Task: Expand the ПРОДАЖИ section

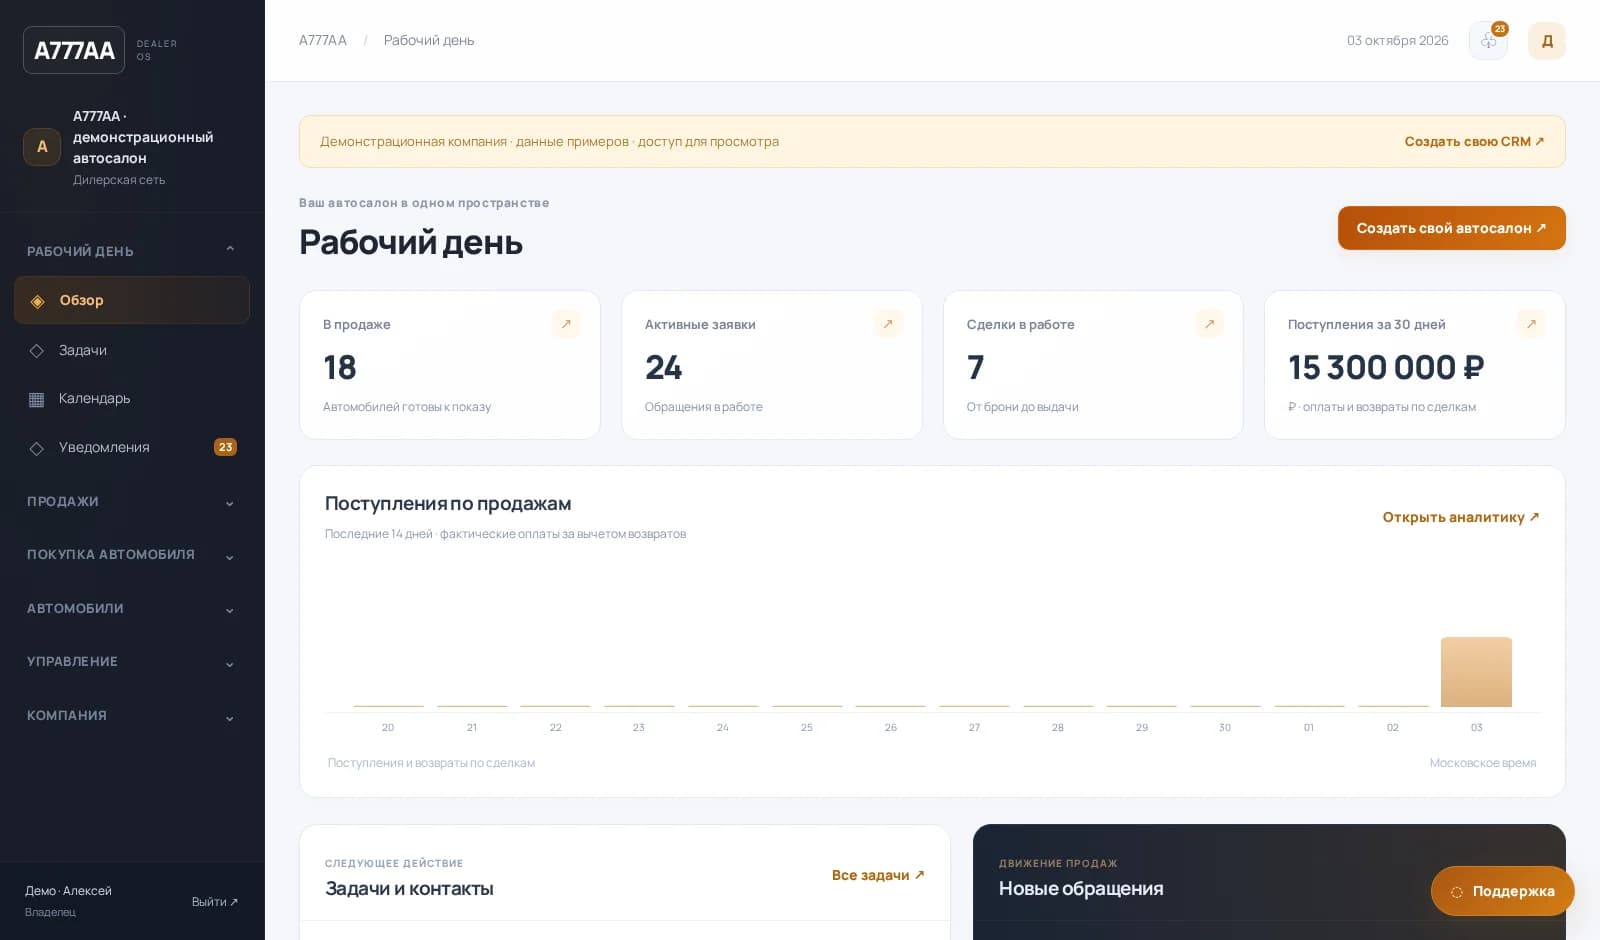Action: coord(131,502)
